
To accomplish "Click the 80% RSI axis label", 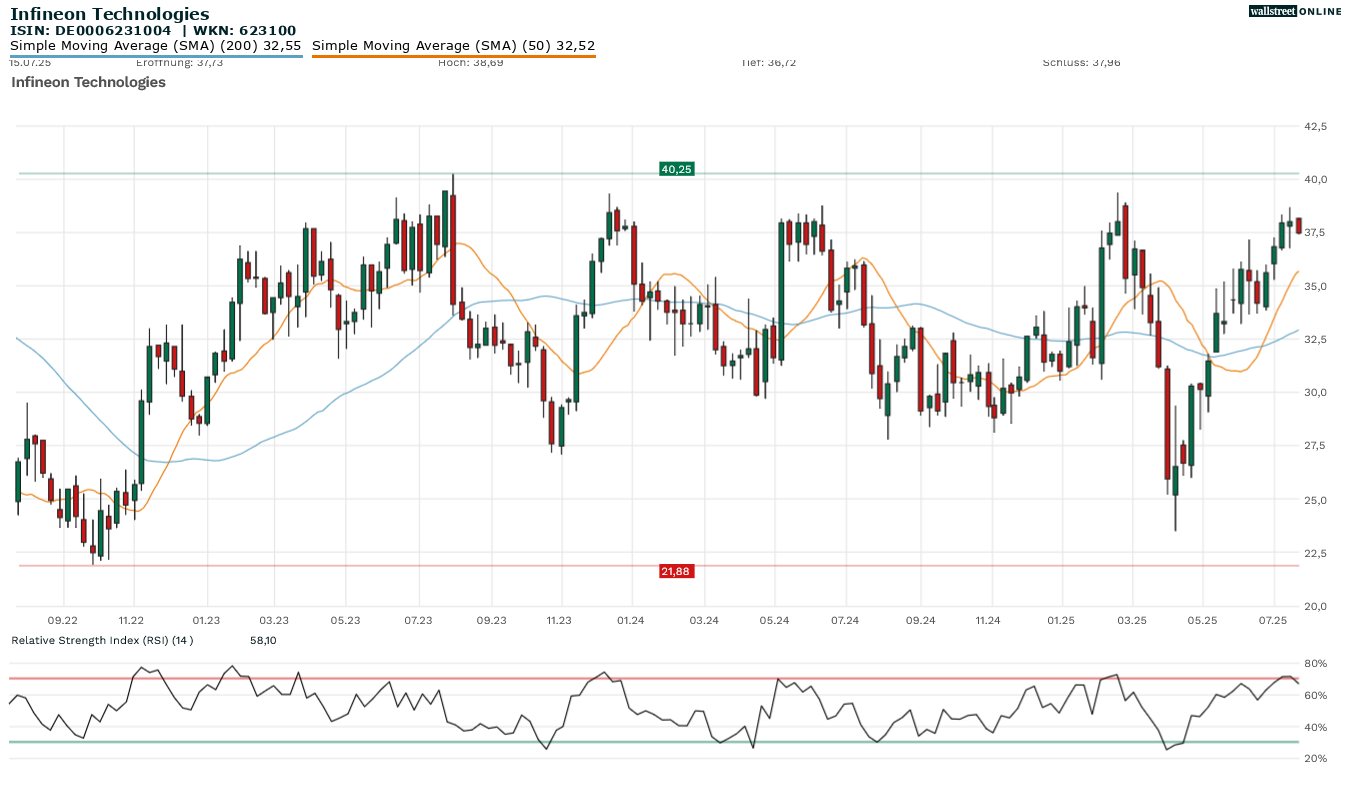I will (1315, 663).
